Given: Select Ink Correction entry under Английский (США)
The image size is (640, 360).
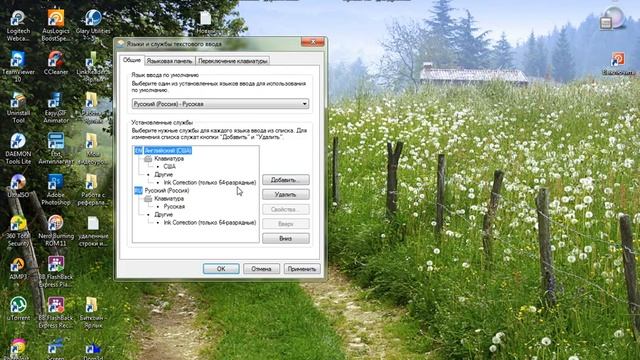Looking at the screenshot, I should [x=210, y=182].
